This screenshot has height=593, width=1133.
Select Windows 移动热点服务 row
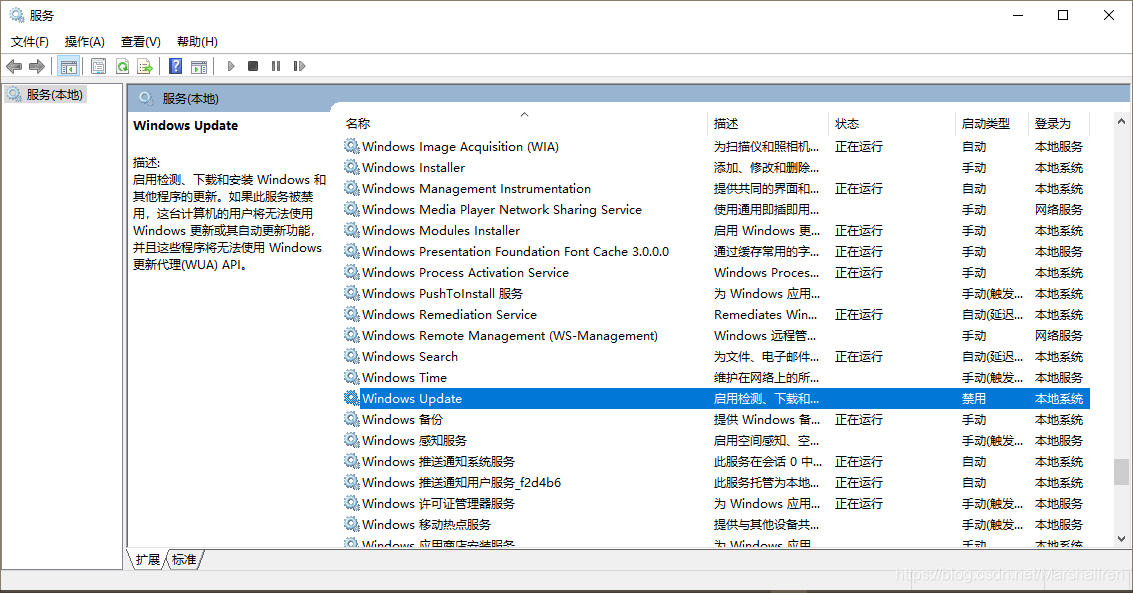[x=716, y=524]
